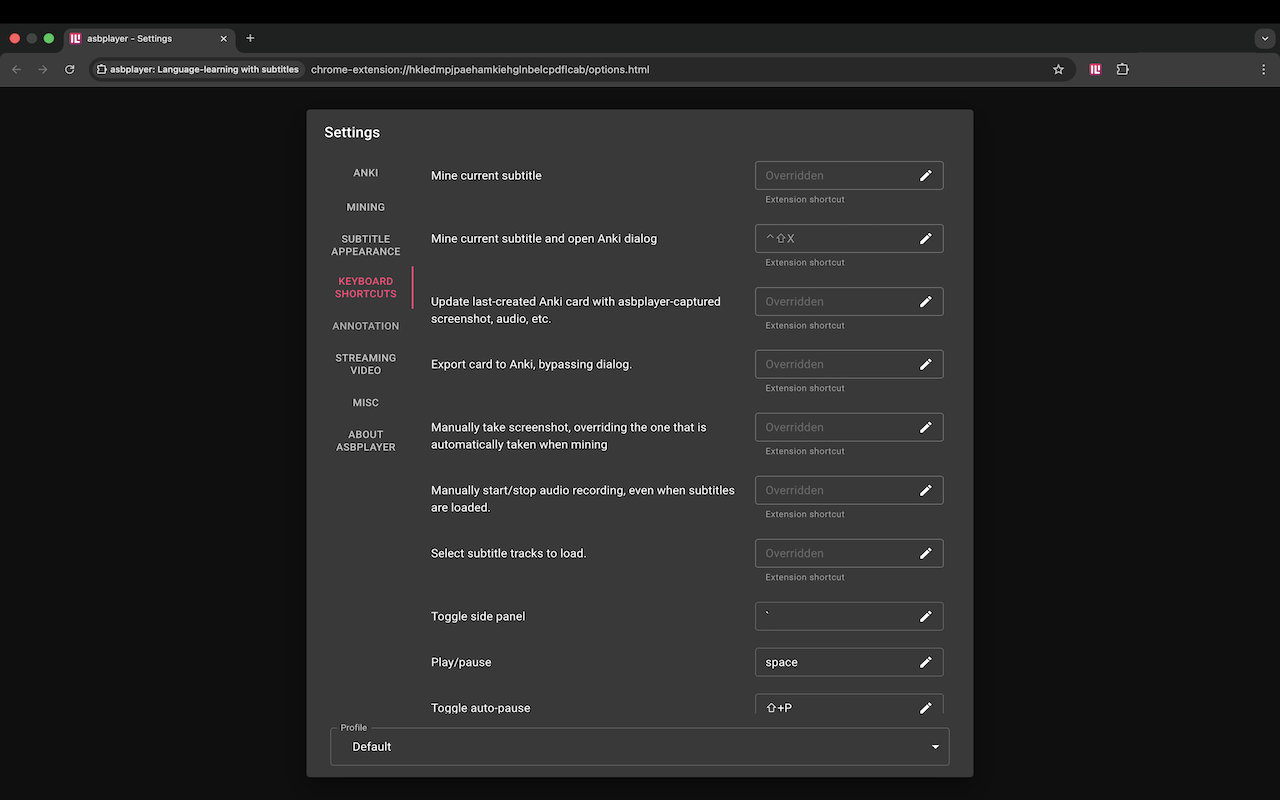Screen dimensions: 1280x800
Task: Edit the manual screenshot shortcut pencil icon
Action: (926, 427)
